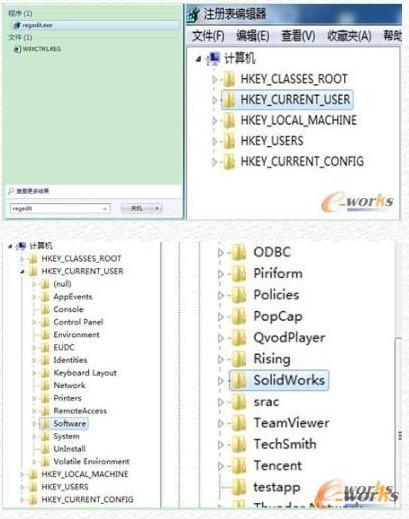
Task: Open the arrow menu beside the 关机 button
Action: [157, 208]
